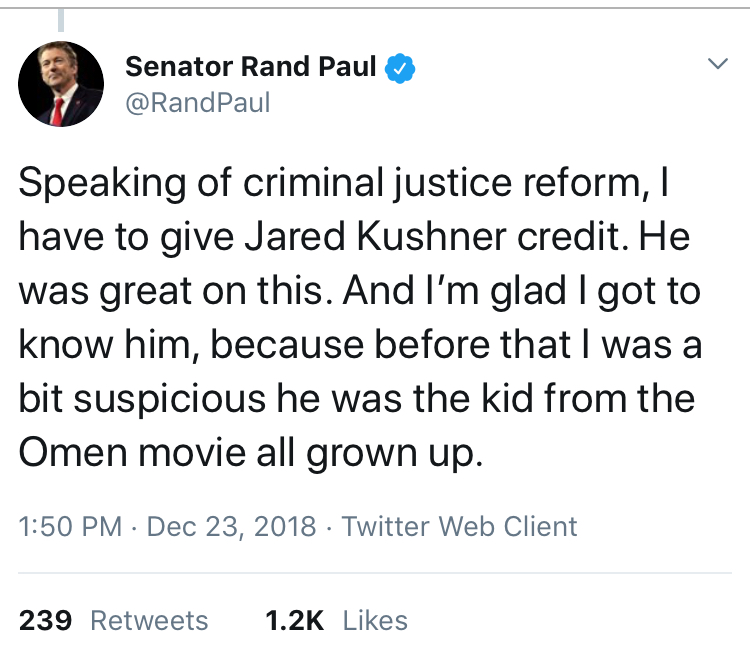Click the Dec 23, 2018 date
This screenshot has height=665, width=750.
pos(232,526)
